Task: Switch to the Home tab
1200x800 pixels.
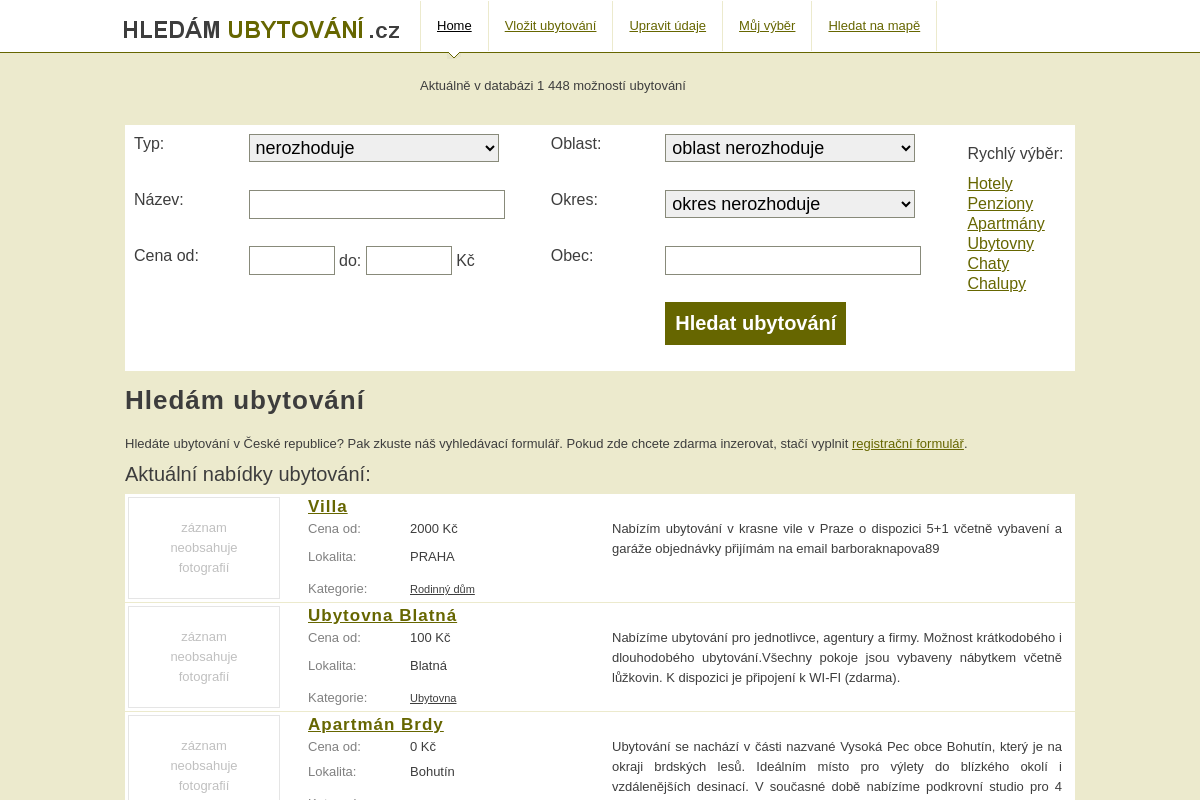Action: [455, 25]
